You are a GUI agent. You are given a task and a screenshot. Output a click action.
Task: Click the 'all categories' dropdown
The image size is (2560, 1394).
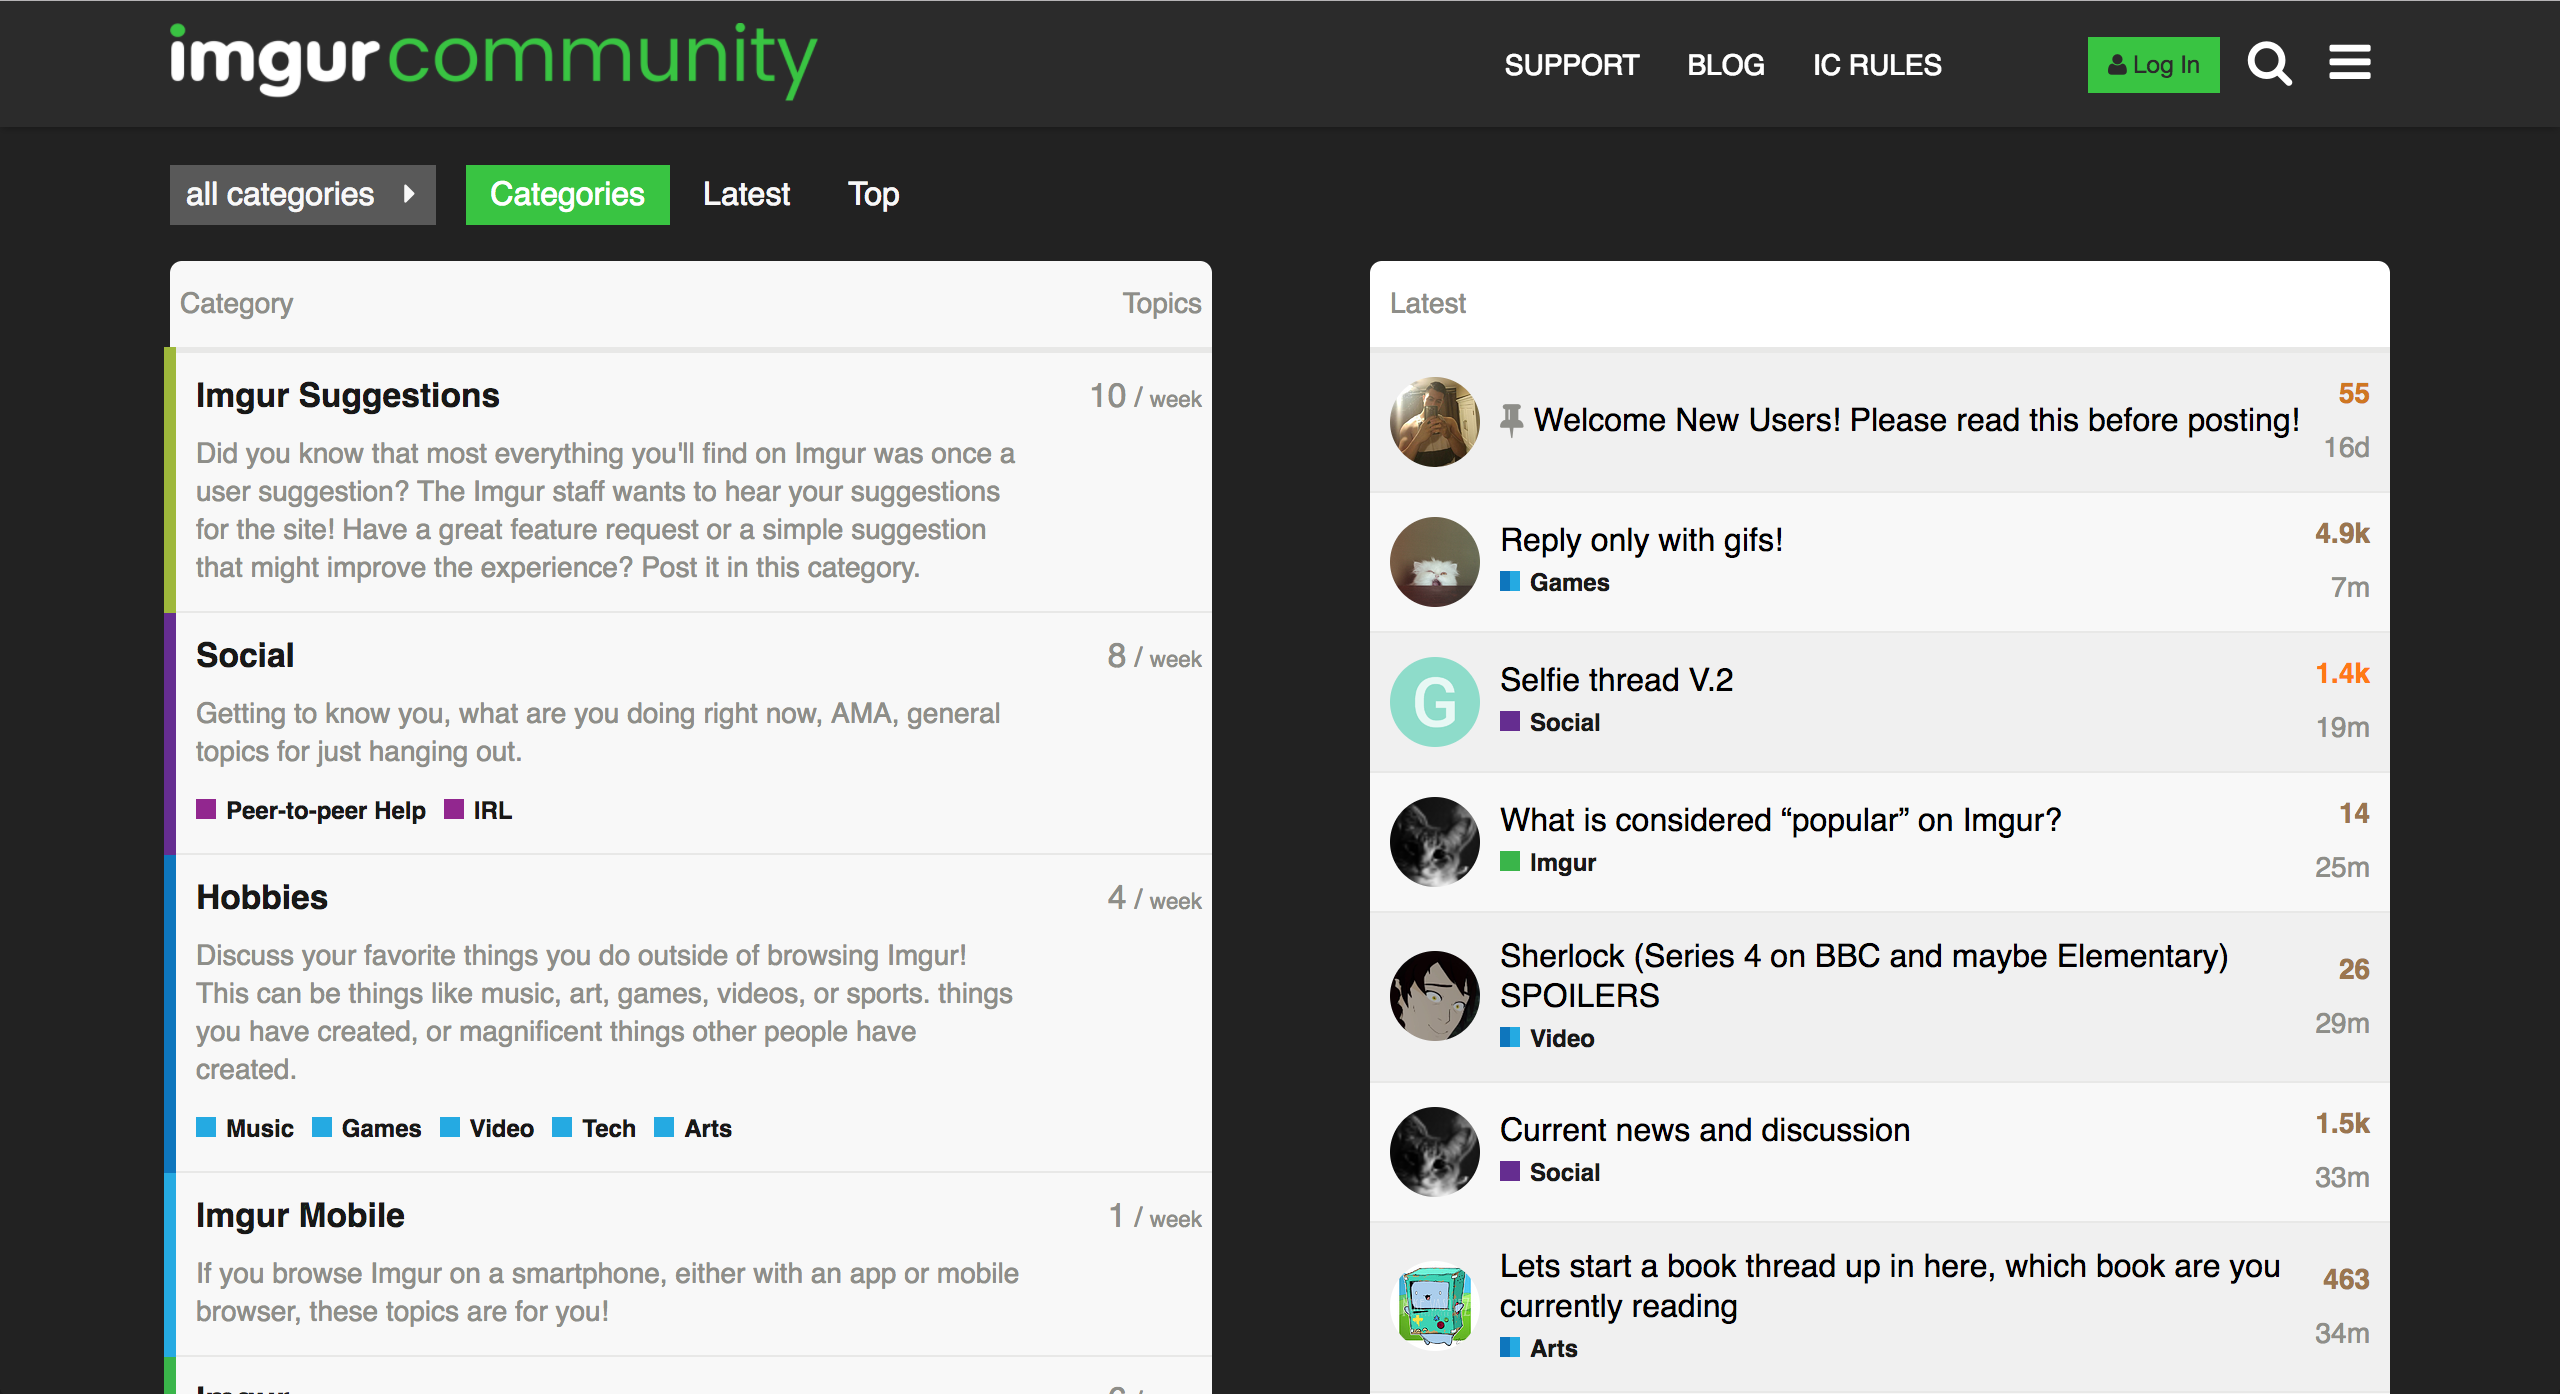click(302, 192)
